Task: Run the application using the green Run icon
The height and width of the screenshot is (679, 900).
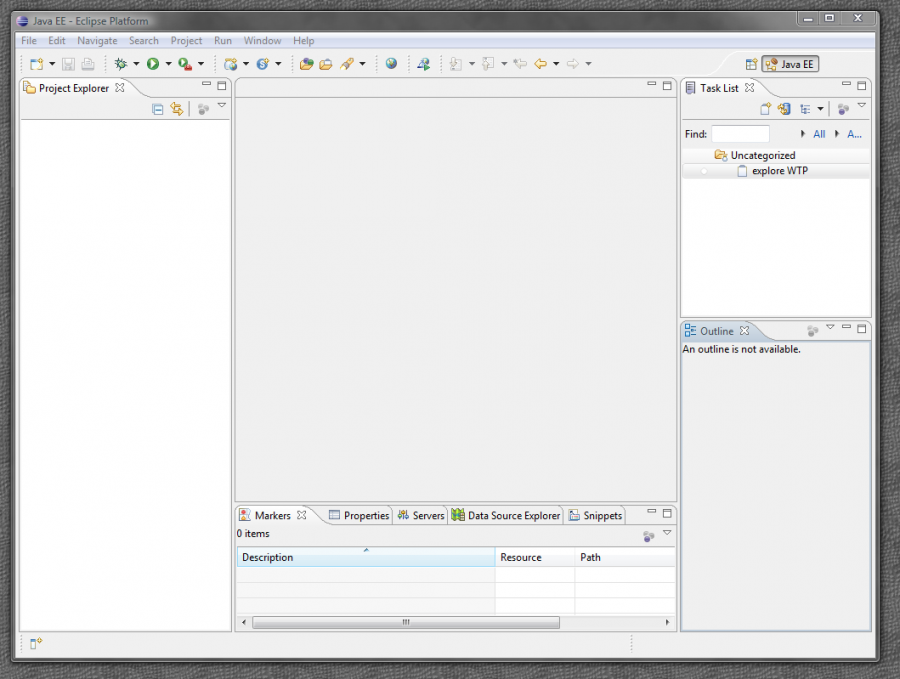Action: (x=152, y=63)
